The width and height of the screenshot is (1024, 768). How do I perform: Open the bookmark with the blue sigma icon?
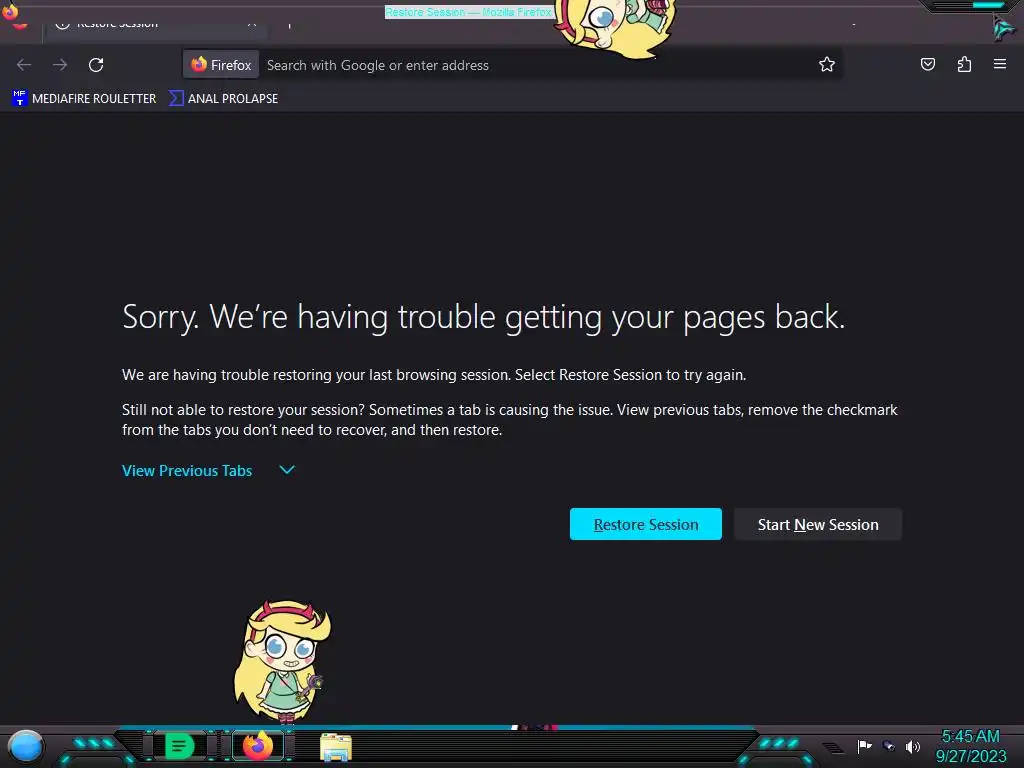(x=223, y=99)
